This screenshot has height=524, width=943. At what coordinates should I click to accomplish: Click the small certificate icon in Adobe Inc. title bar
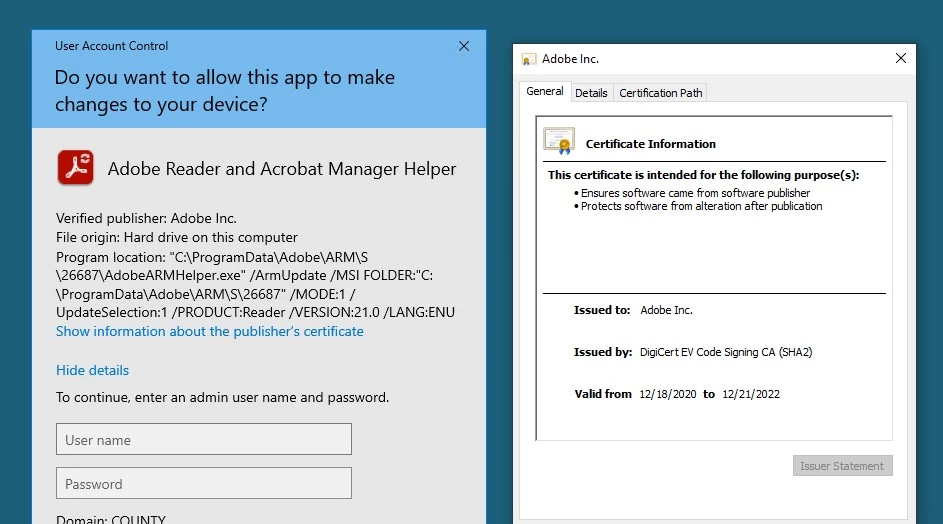529,59
